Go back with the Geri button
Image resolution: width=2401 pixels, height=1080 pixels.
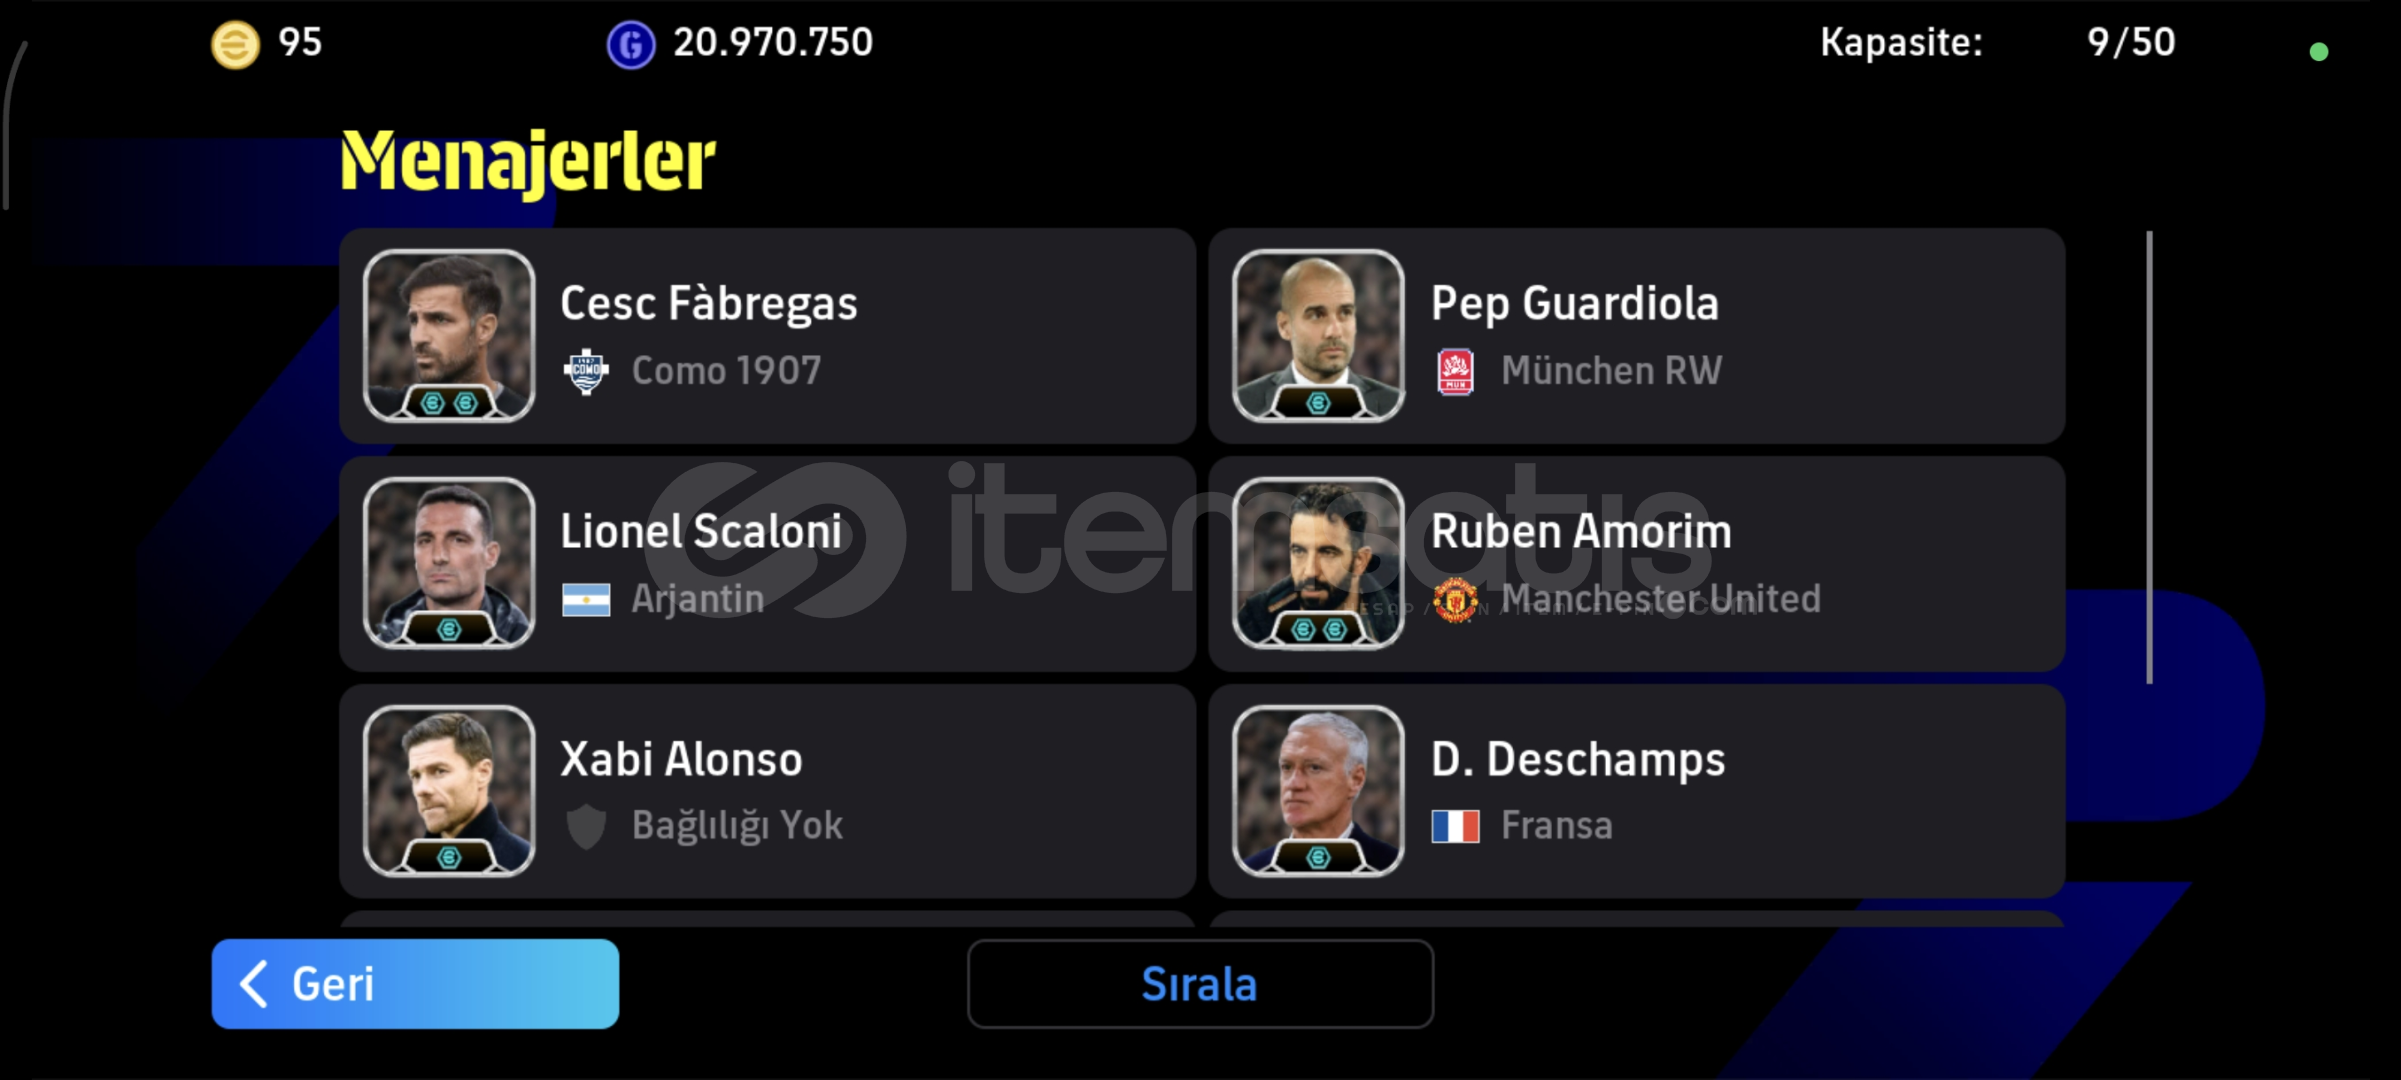pyautogui.click(x=415, y=984)
